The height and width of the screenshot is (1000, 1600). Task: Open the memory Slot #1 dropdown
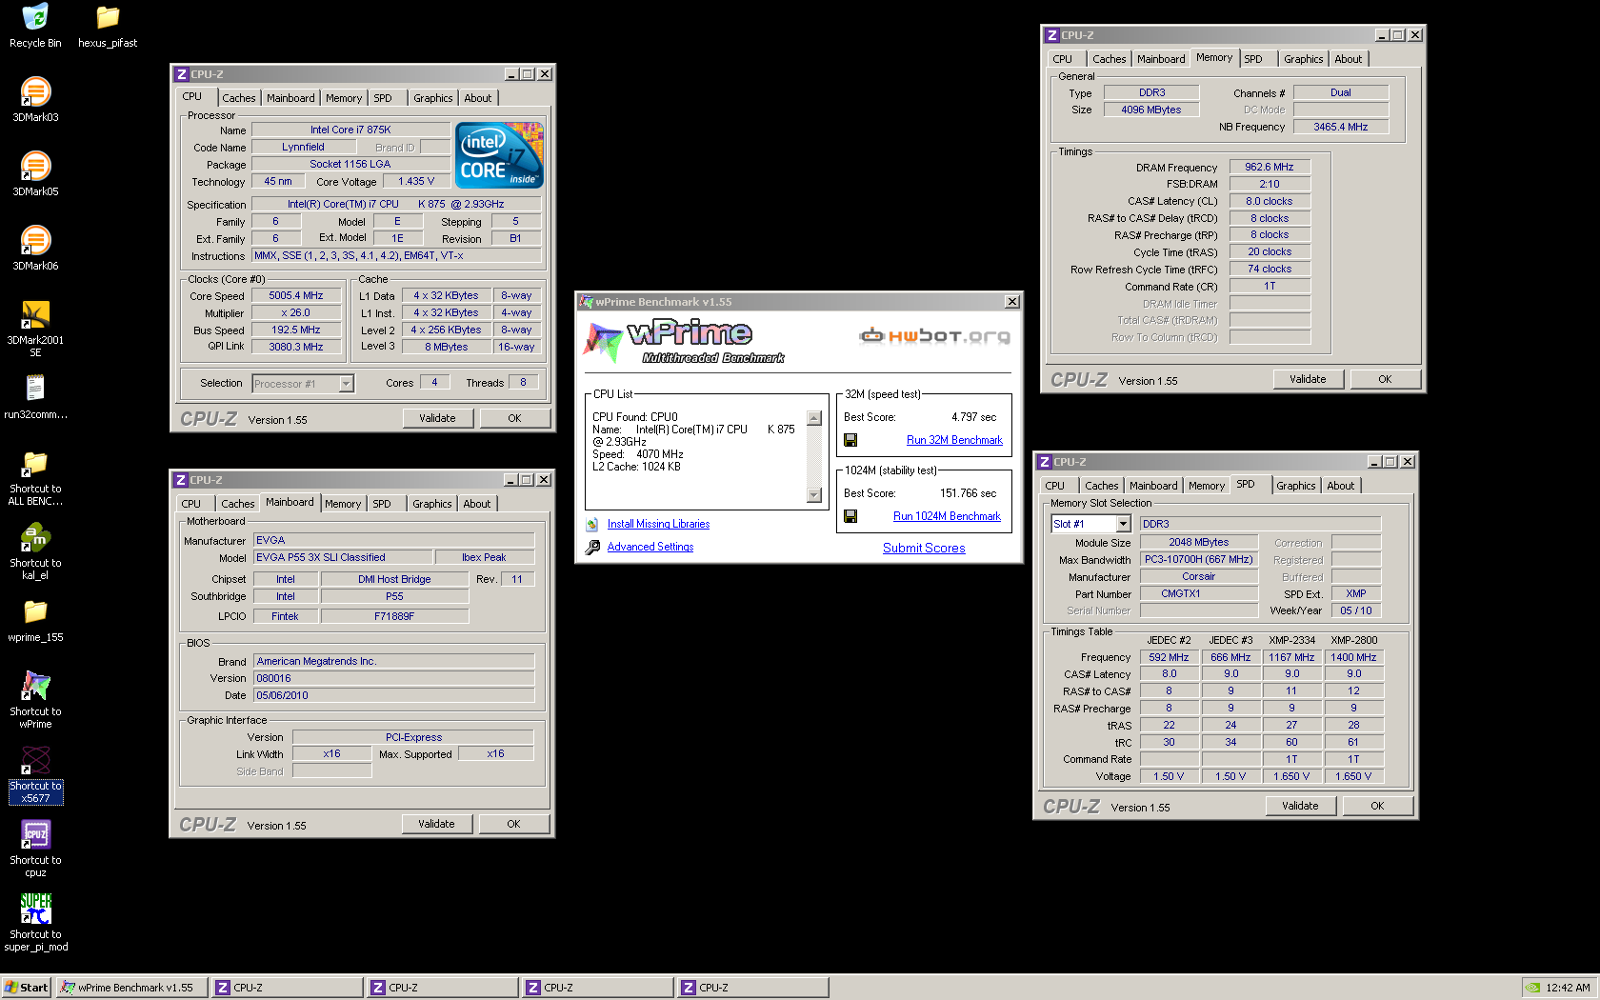tap(1123, 524)
